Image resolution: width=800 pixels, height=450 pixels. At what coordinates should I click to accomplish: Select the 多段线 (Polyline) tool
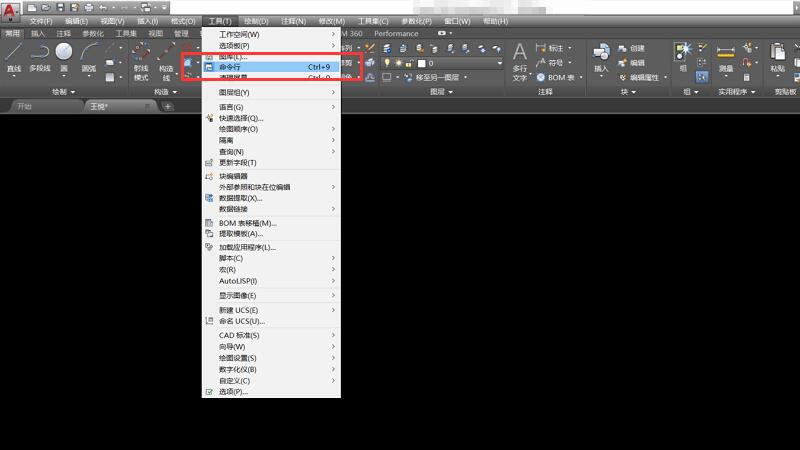[x=39, y=56]
